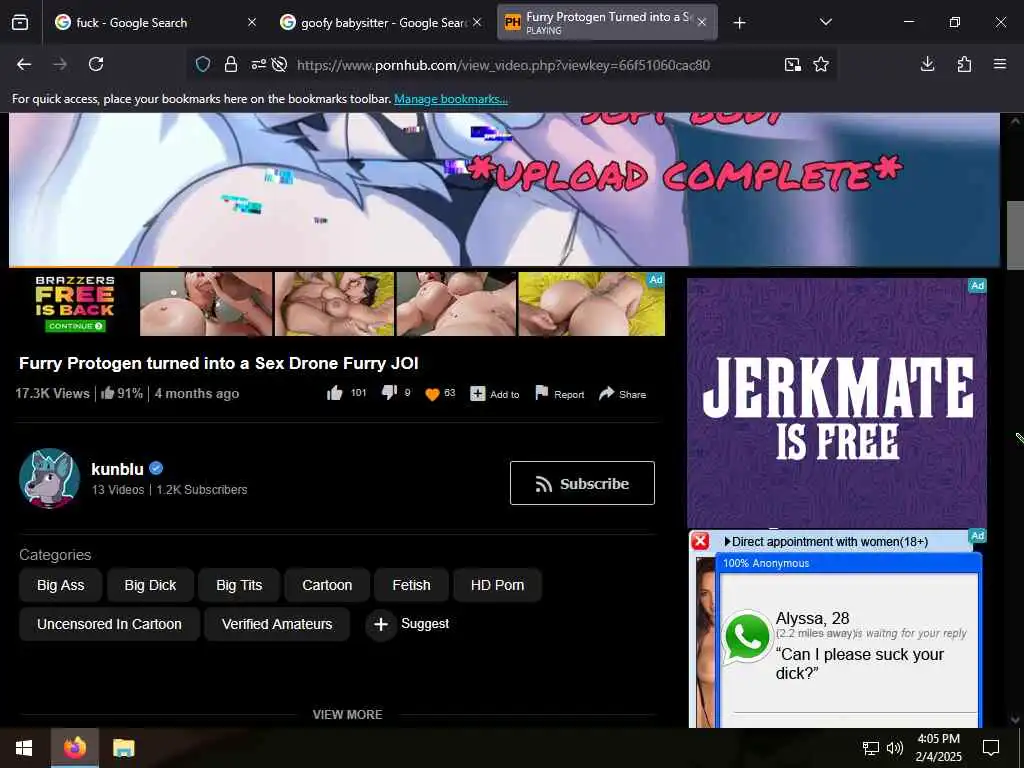This screenshot has width=1024, height=768.
Task: Show site security info via padlock
Action: [231, 64]
